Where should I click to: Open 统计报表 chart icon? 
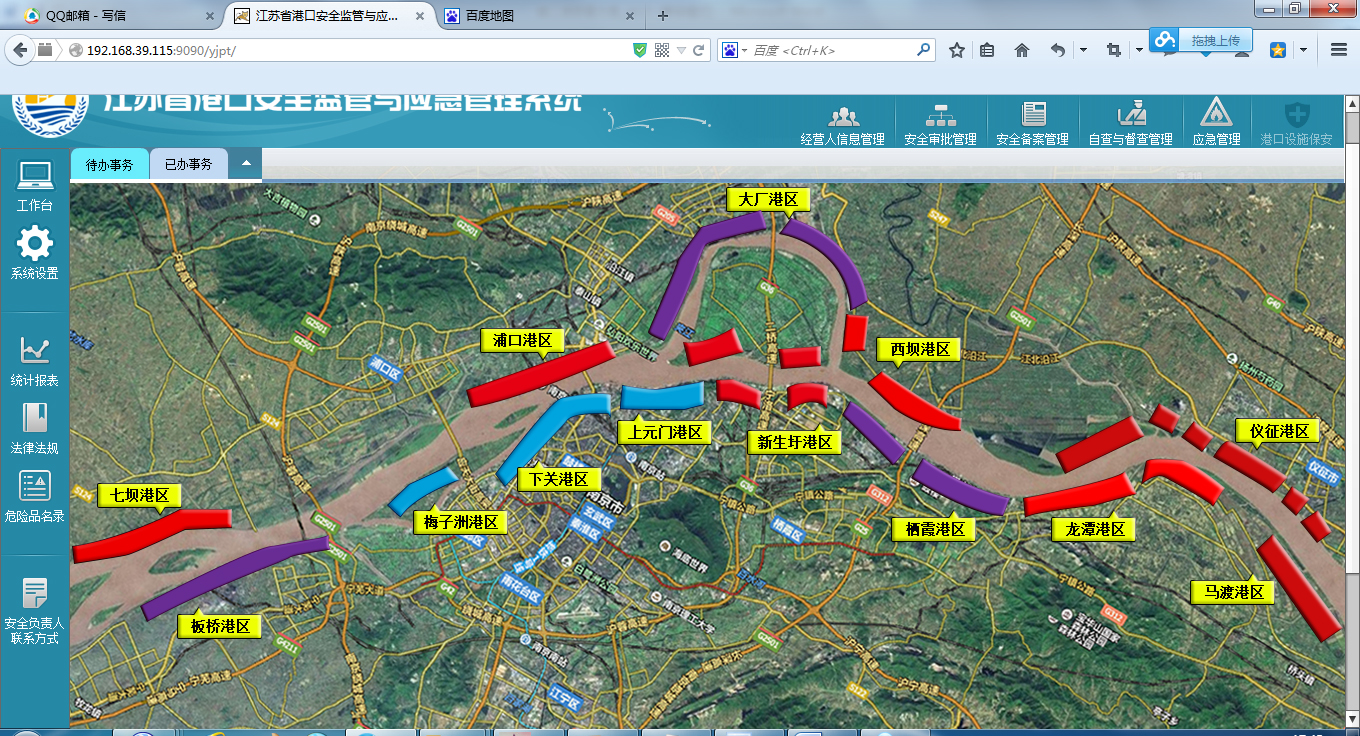35,352
